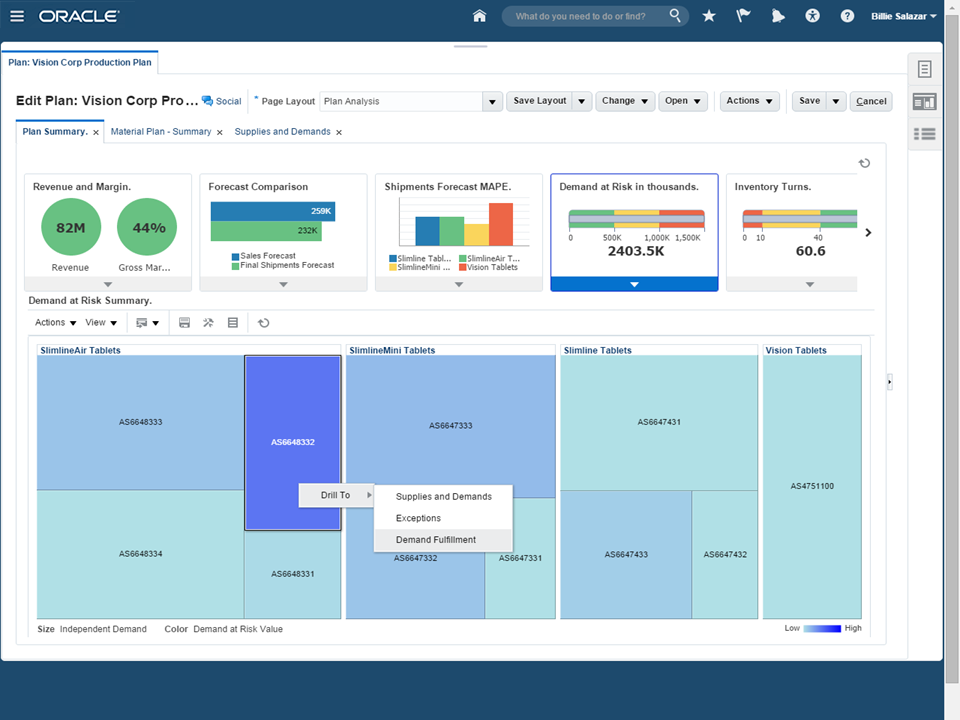Viewport: 960px width, 720px height.
Task: Expand the Inventory Turns tile
Action: (x=809, y=284)
